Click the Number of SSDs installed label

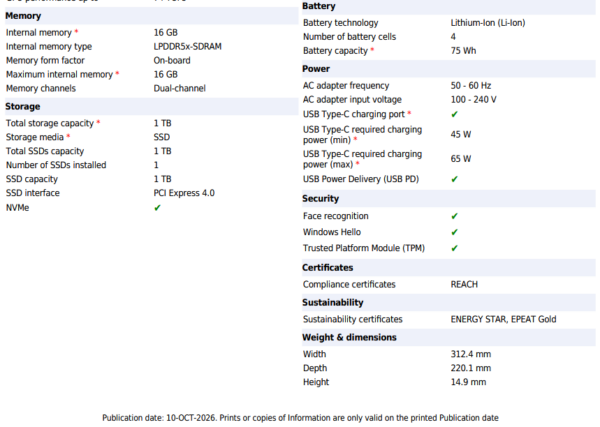[56, 165]
